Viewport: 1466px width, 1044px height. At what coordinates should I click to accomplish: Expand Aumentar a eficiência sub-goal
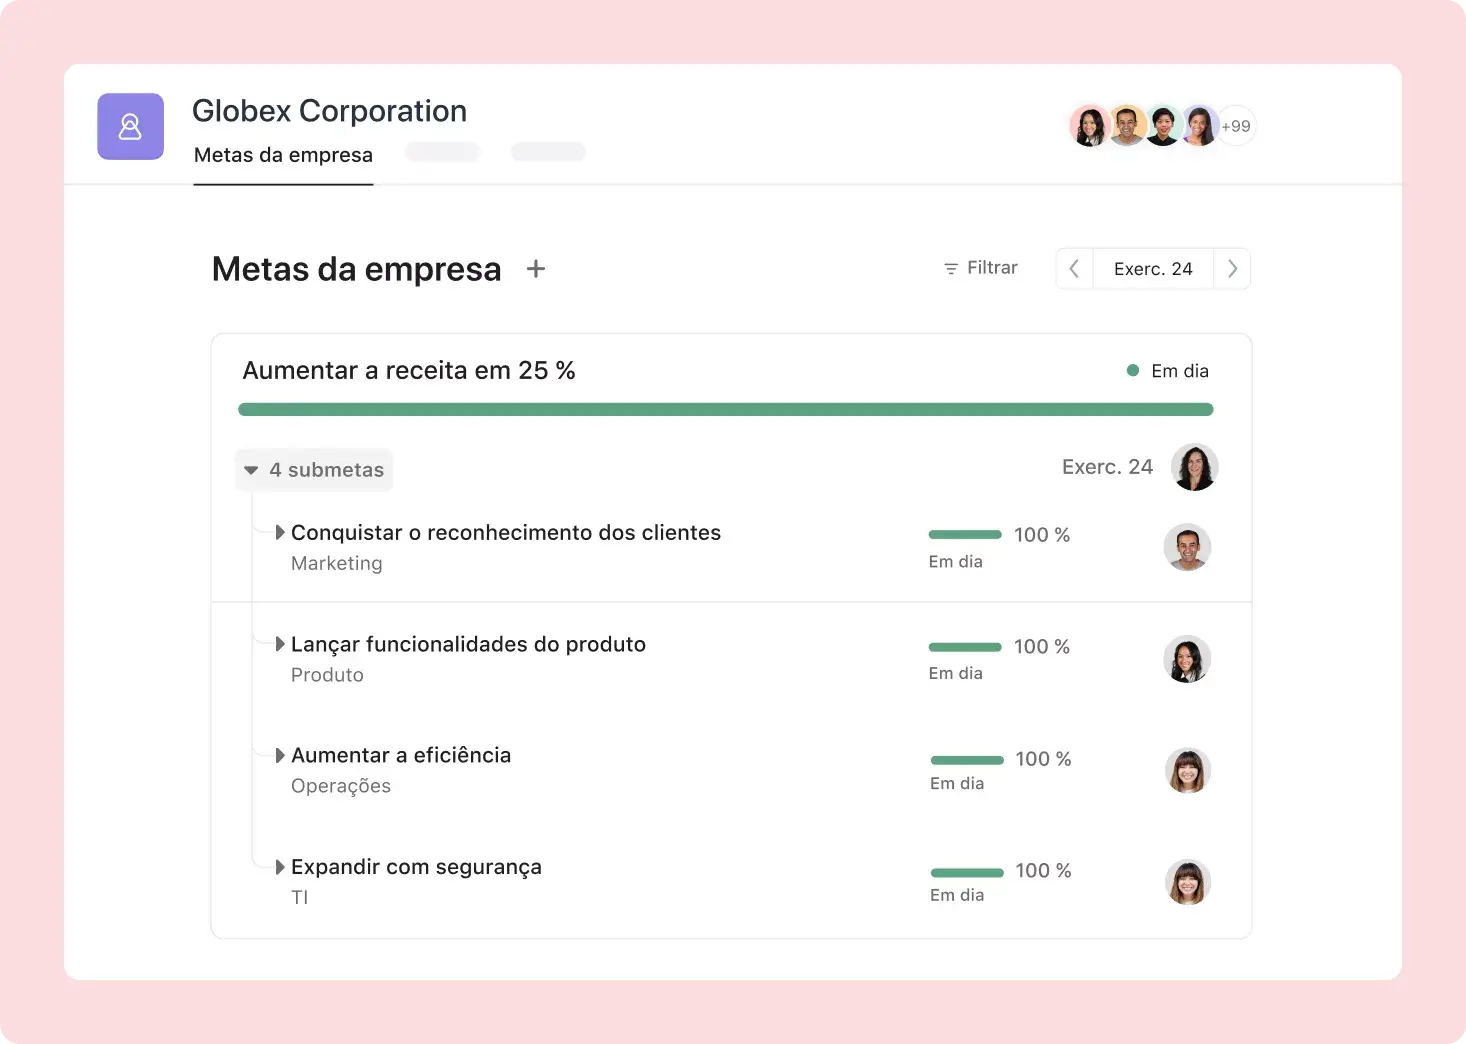tap(281, 755)
